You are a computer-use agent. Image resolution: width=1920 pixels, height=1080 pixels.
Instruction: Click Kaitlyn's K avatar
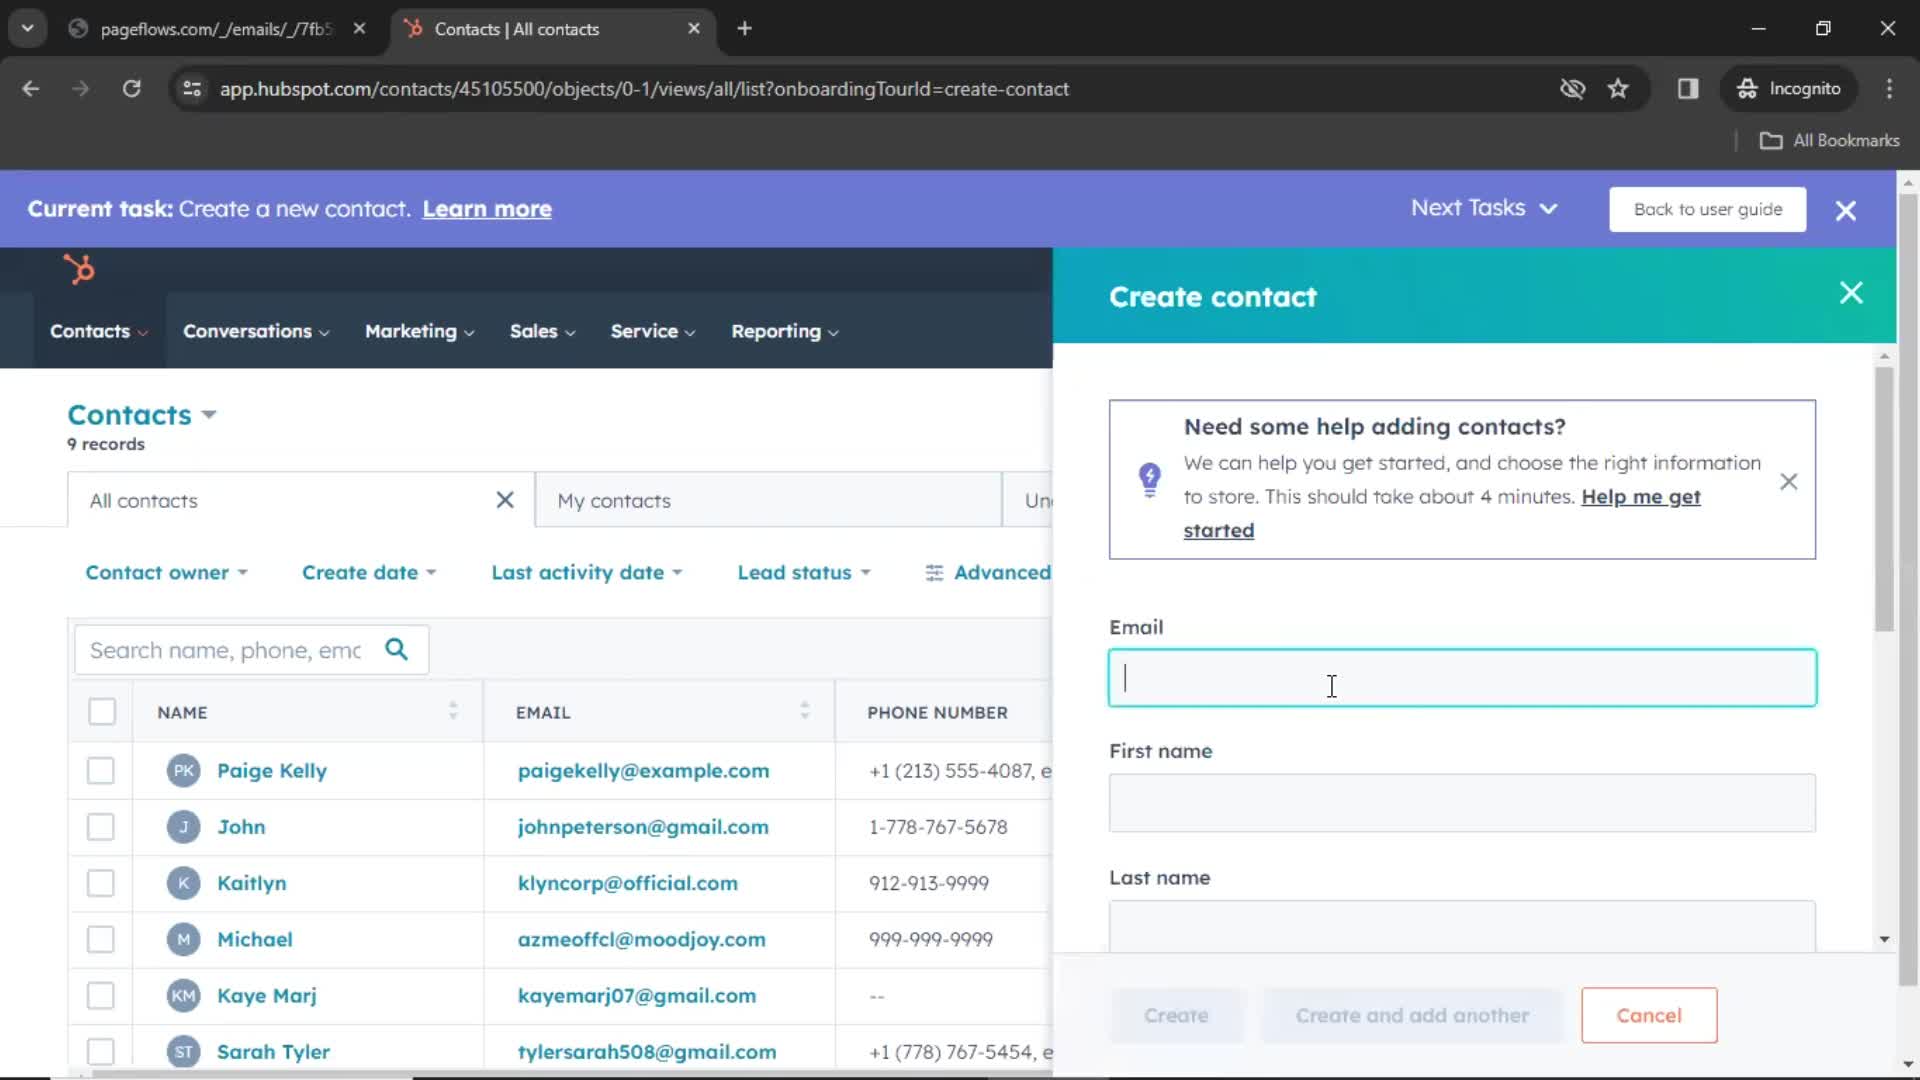click(184, 883)
